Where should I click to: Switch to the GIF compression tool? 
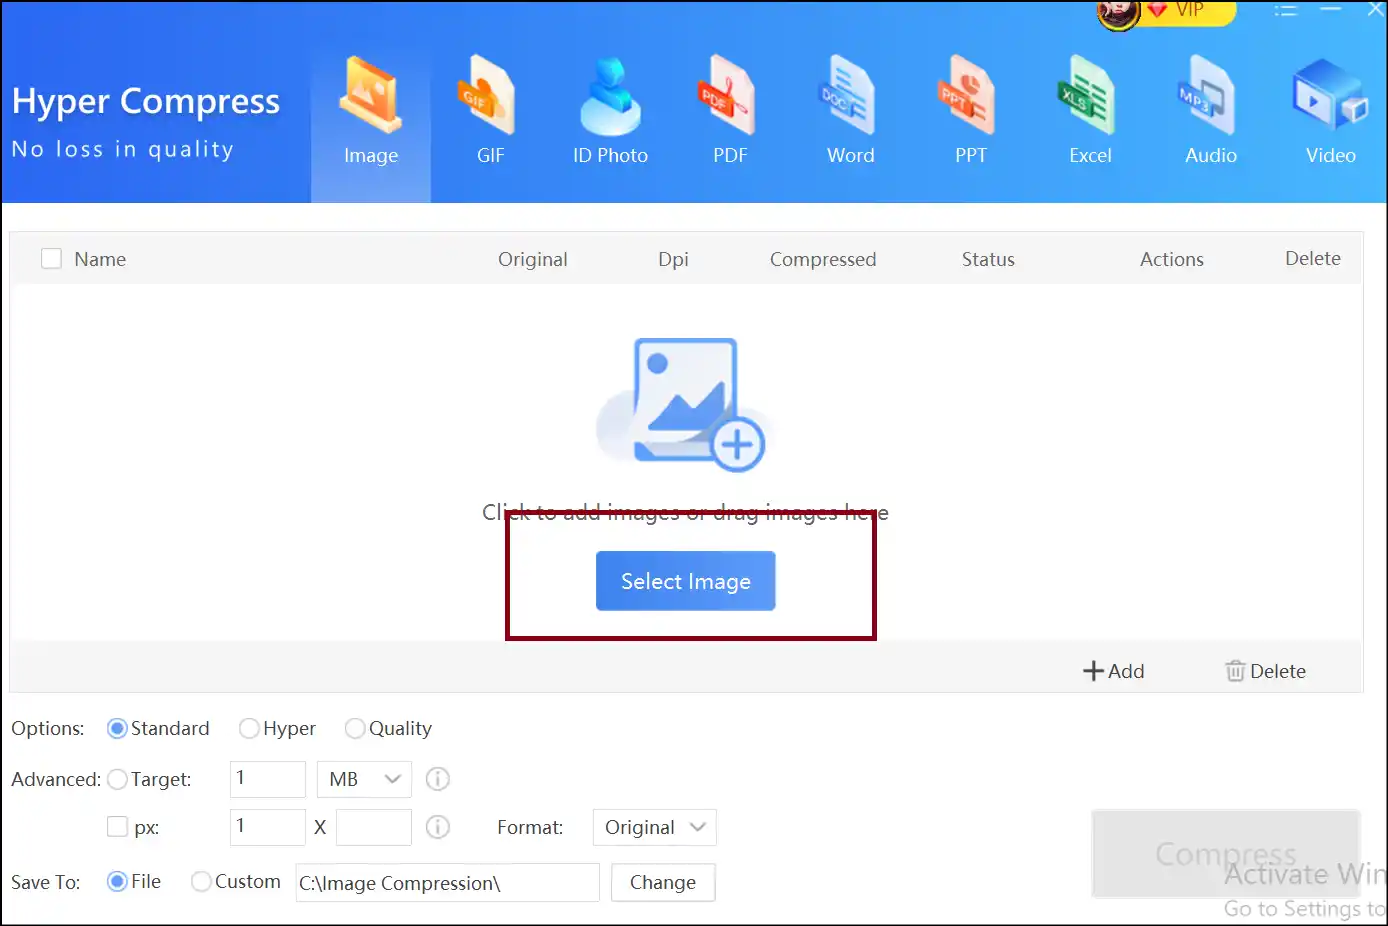490,112
